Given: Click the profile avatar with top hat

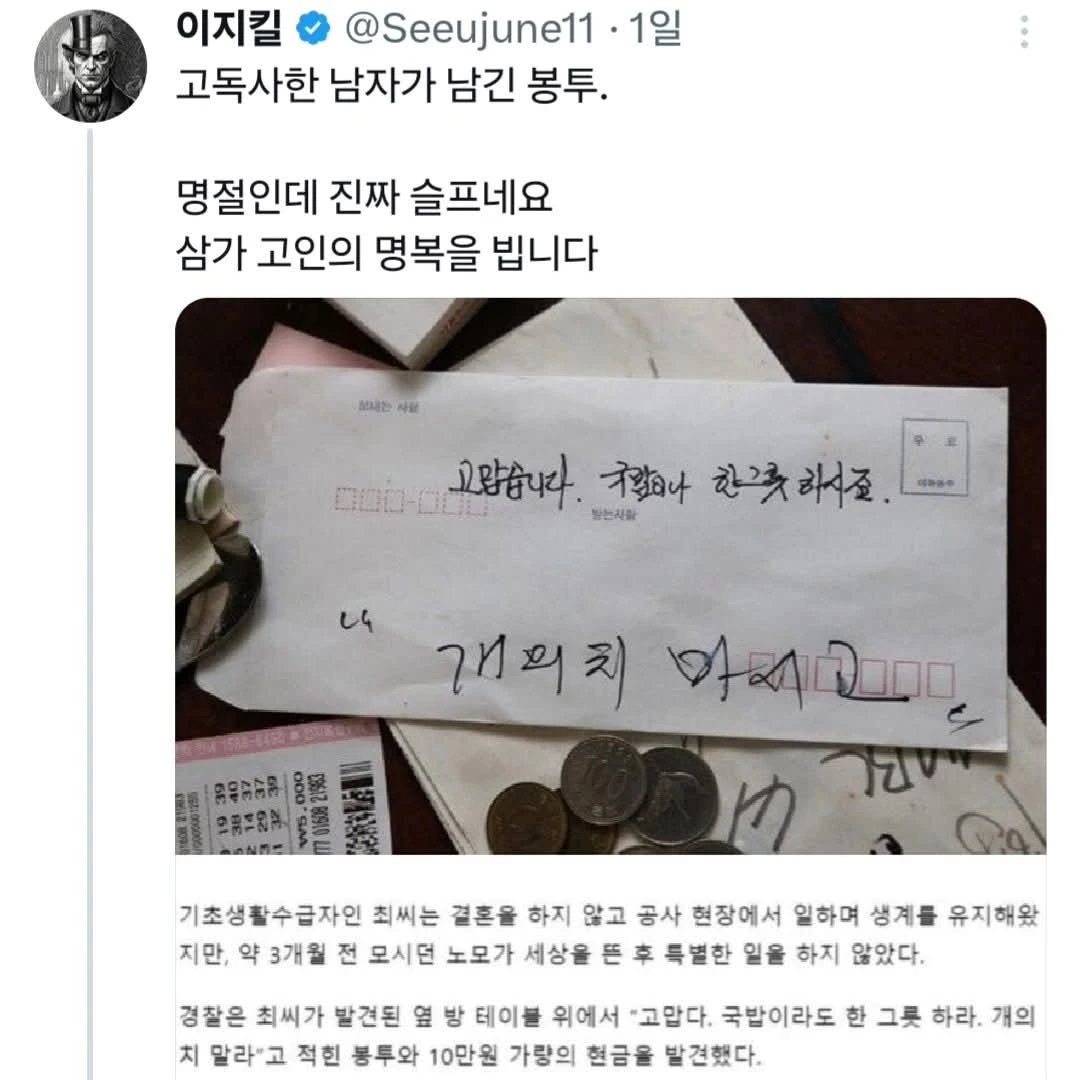Looking at the screenshot, I should (90, 65).
